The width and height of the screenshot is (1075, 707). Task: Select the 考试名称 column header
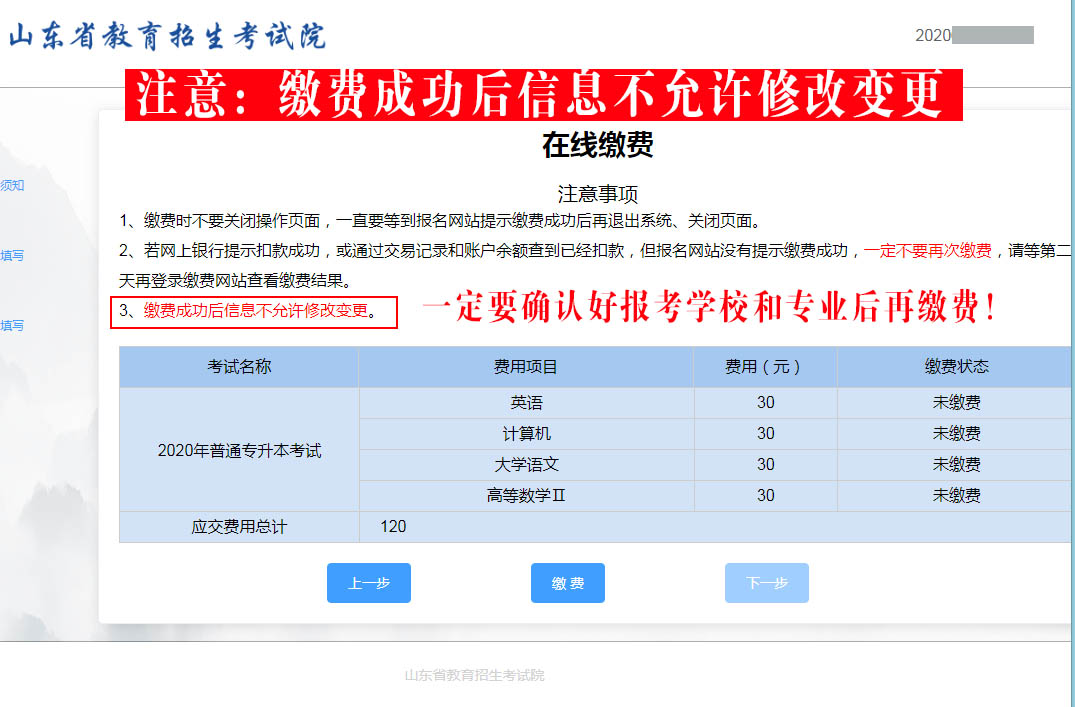pos(239,367)
